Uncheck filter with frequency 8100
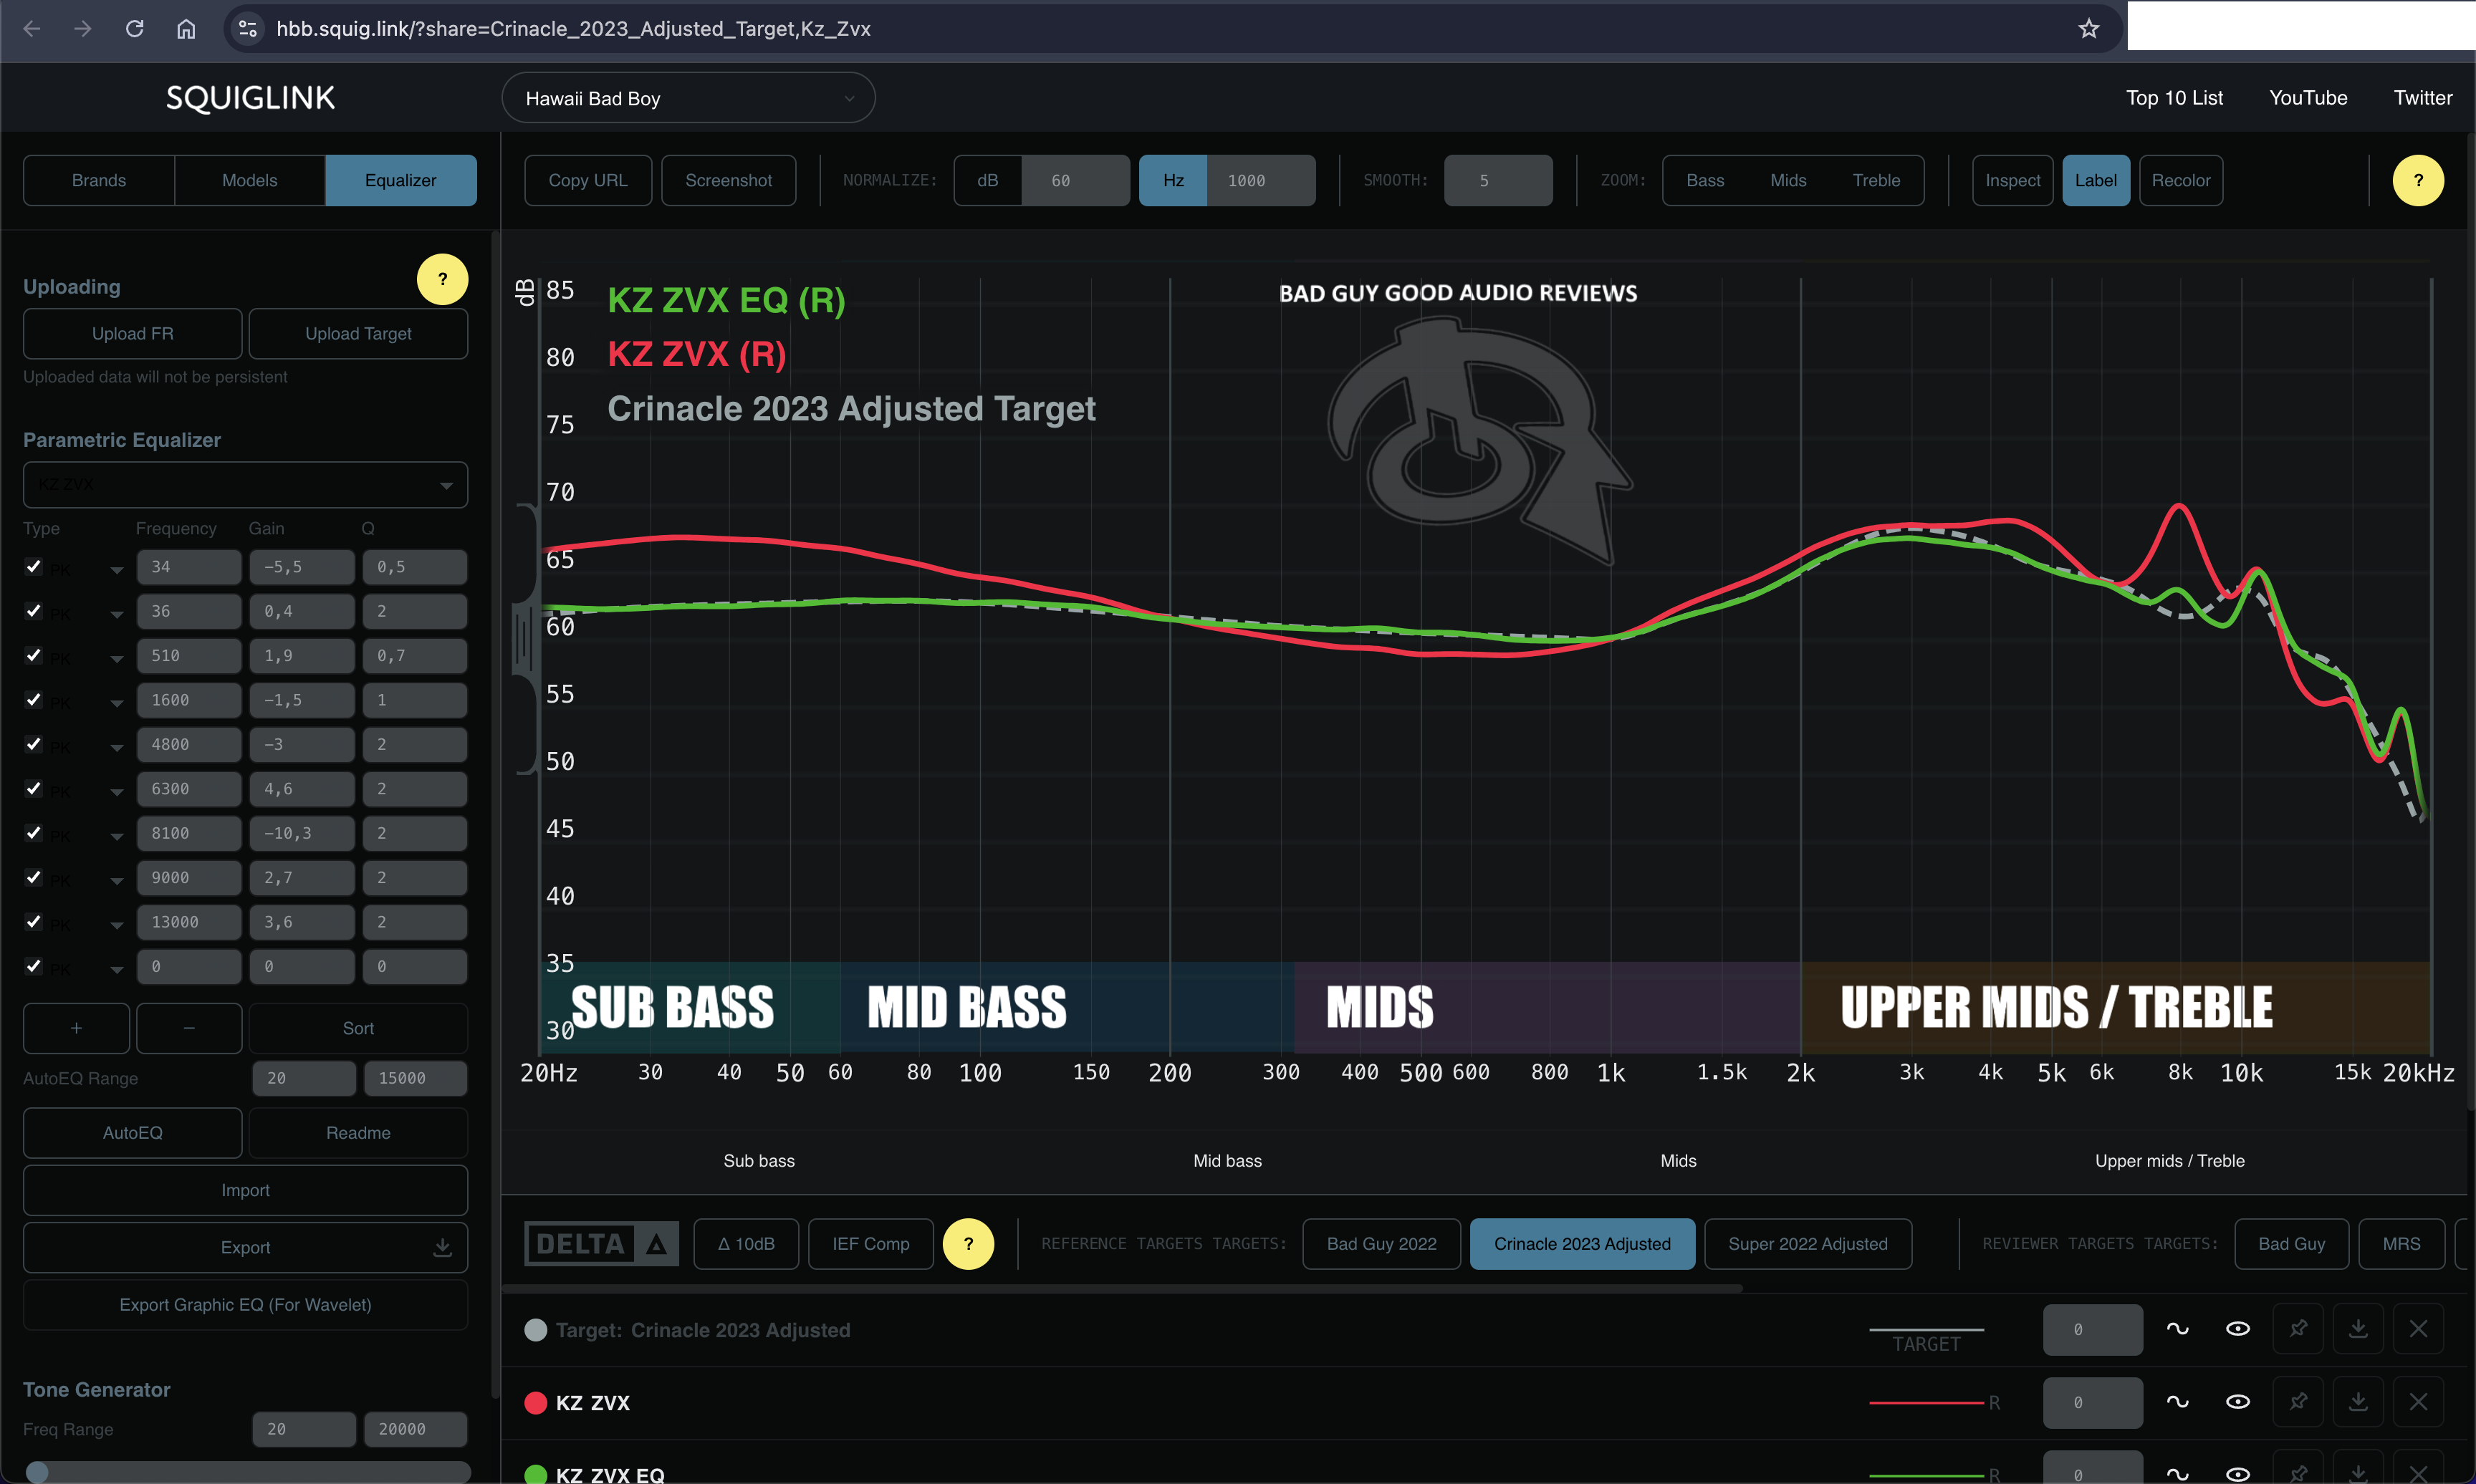The width and height of the screenshot is (2476, 1484). point(33,833)
